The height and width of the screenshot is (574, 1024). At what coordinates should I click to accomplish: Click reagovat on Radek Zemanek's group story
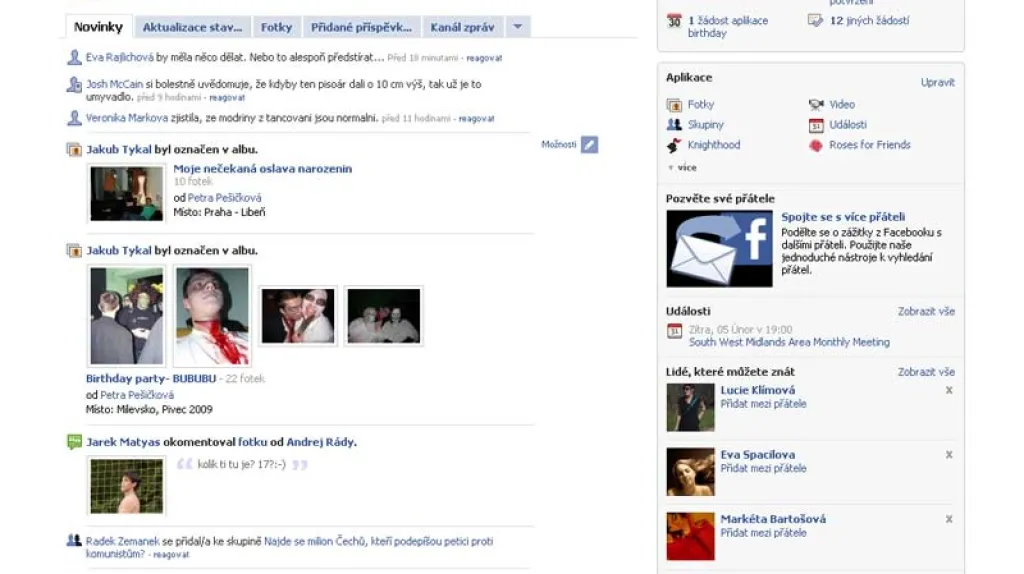pos(171,554)
